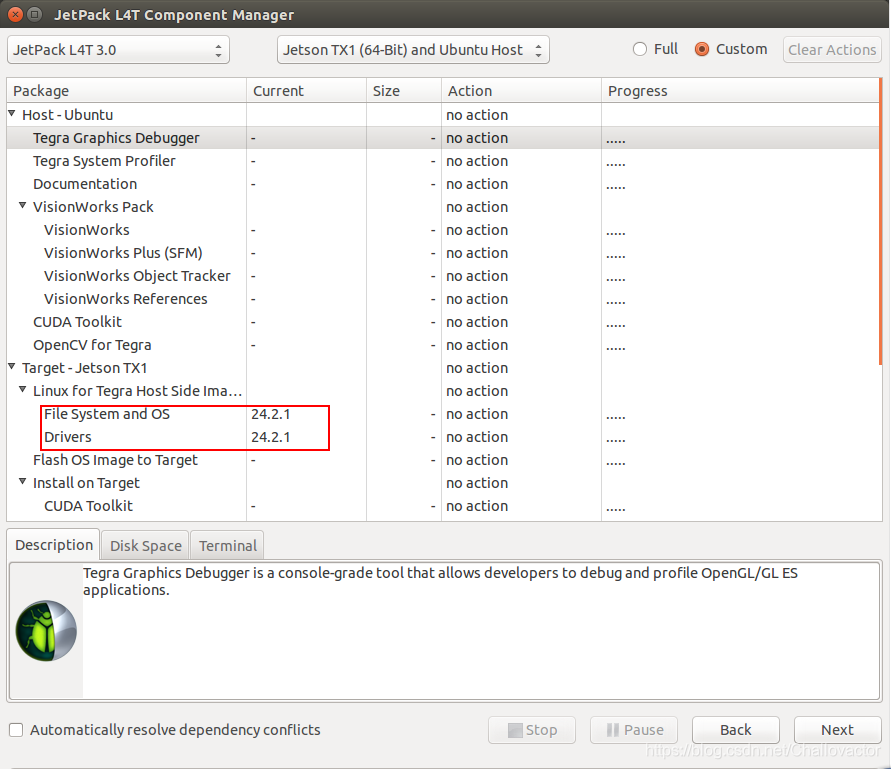Click the Current column header
This screenshot has height=769, width=891.
tap(307, 91)
